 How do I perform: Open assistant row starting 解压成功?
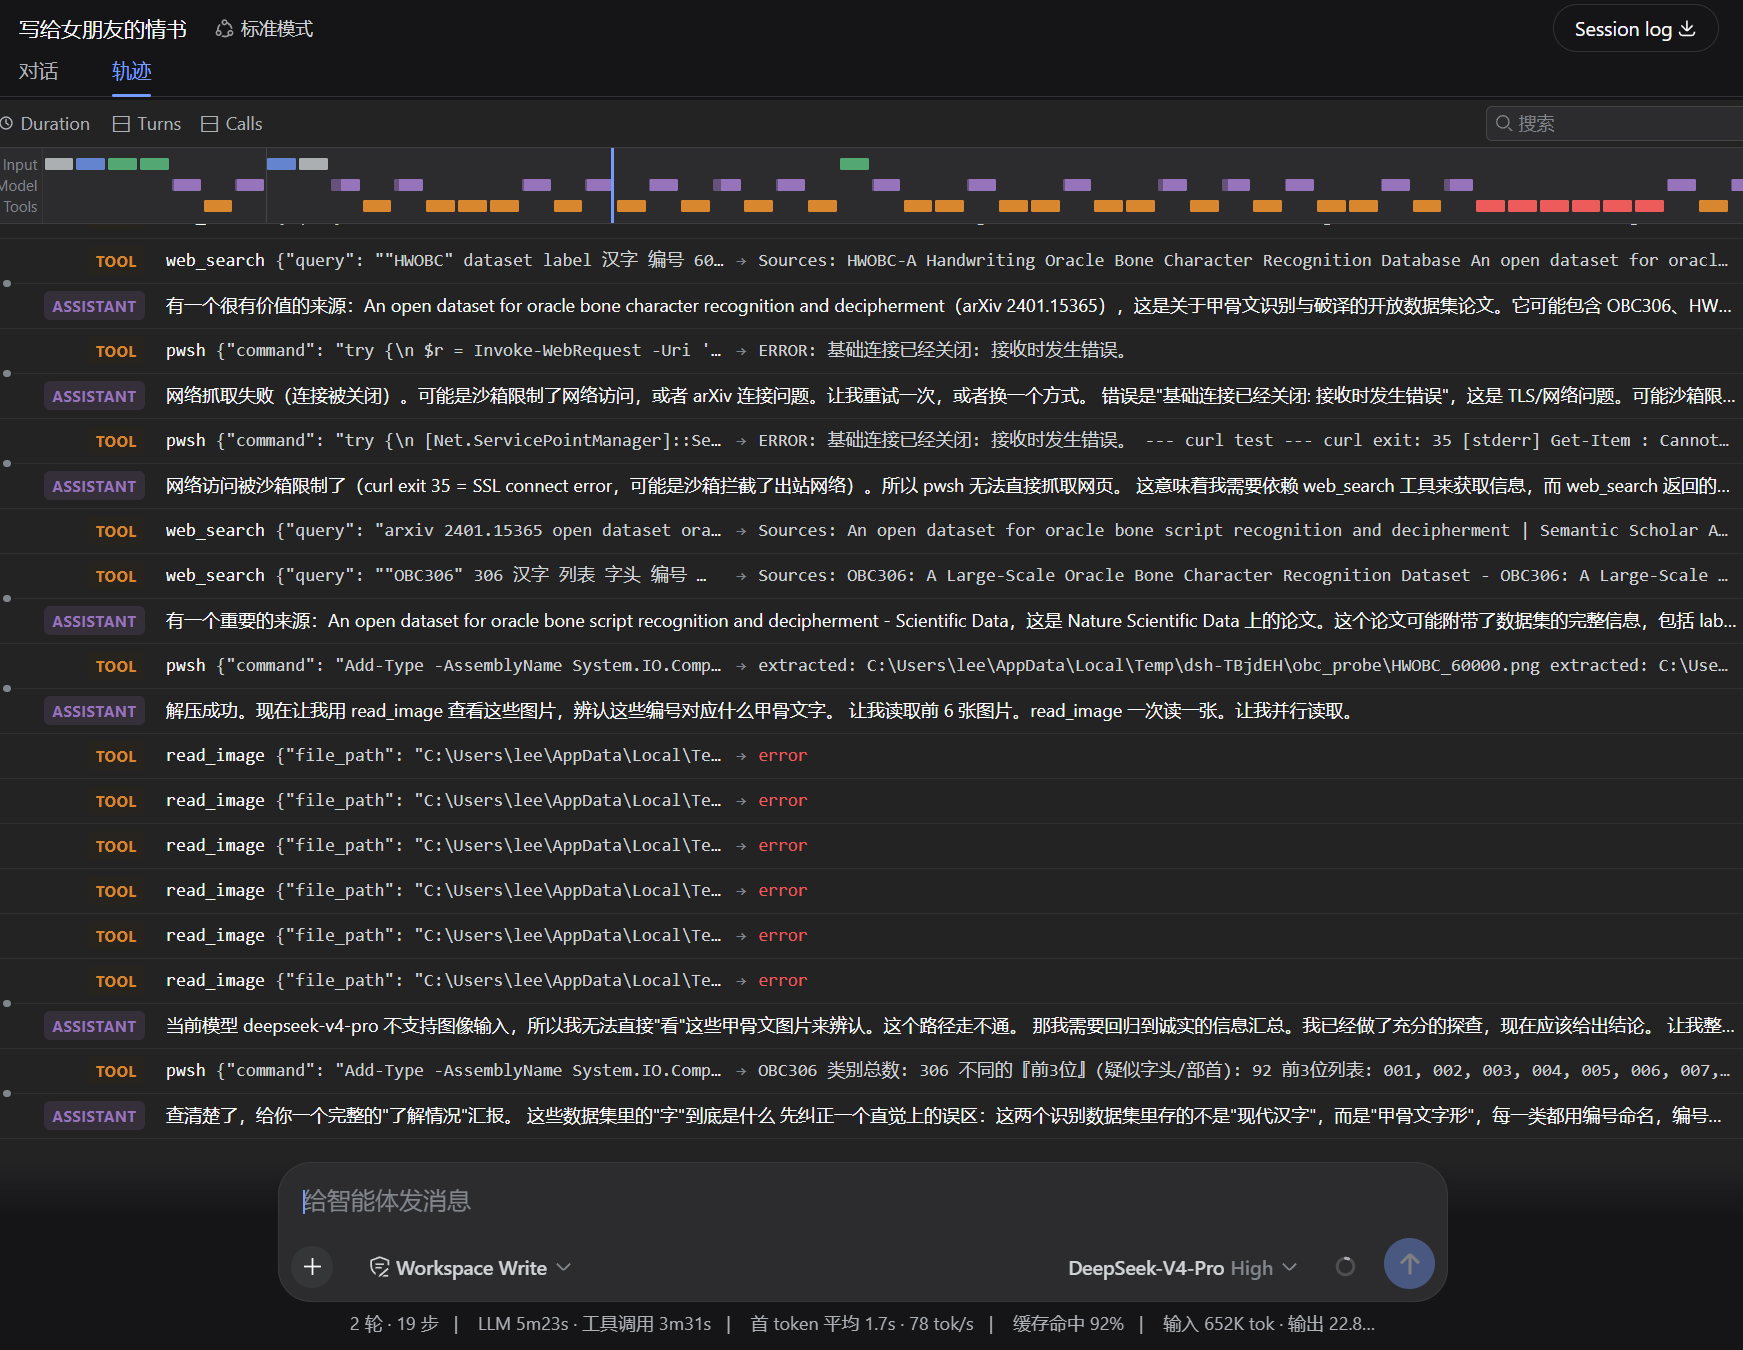point(871,711)
